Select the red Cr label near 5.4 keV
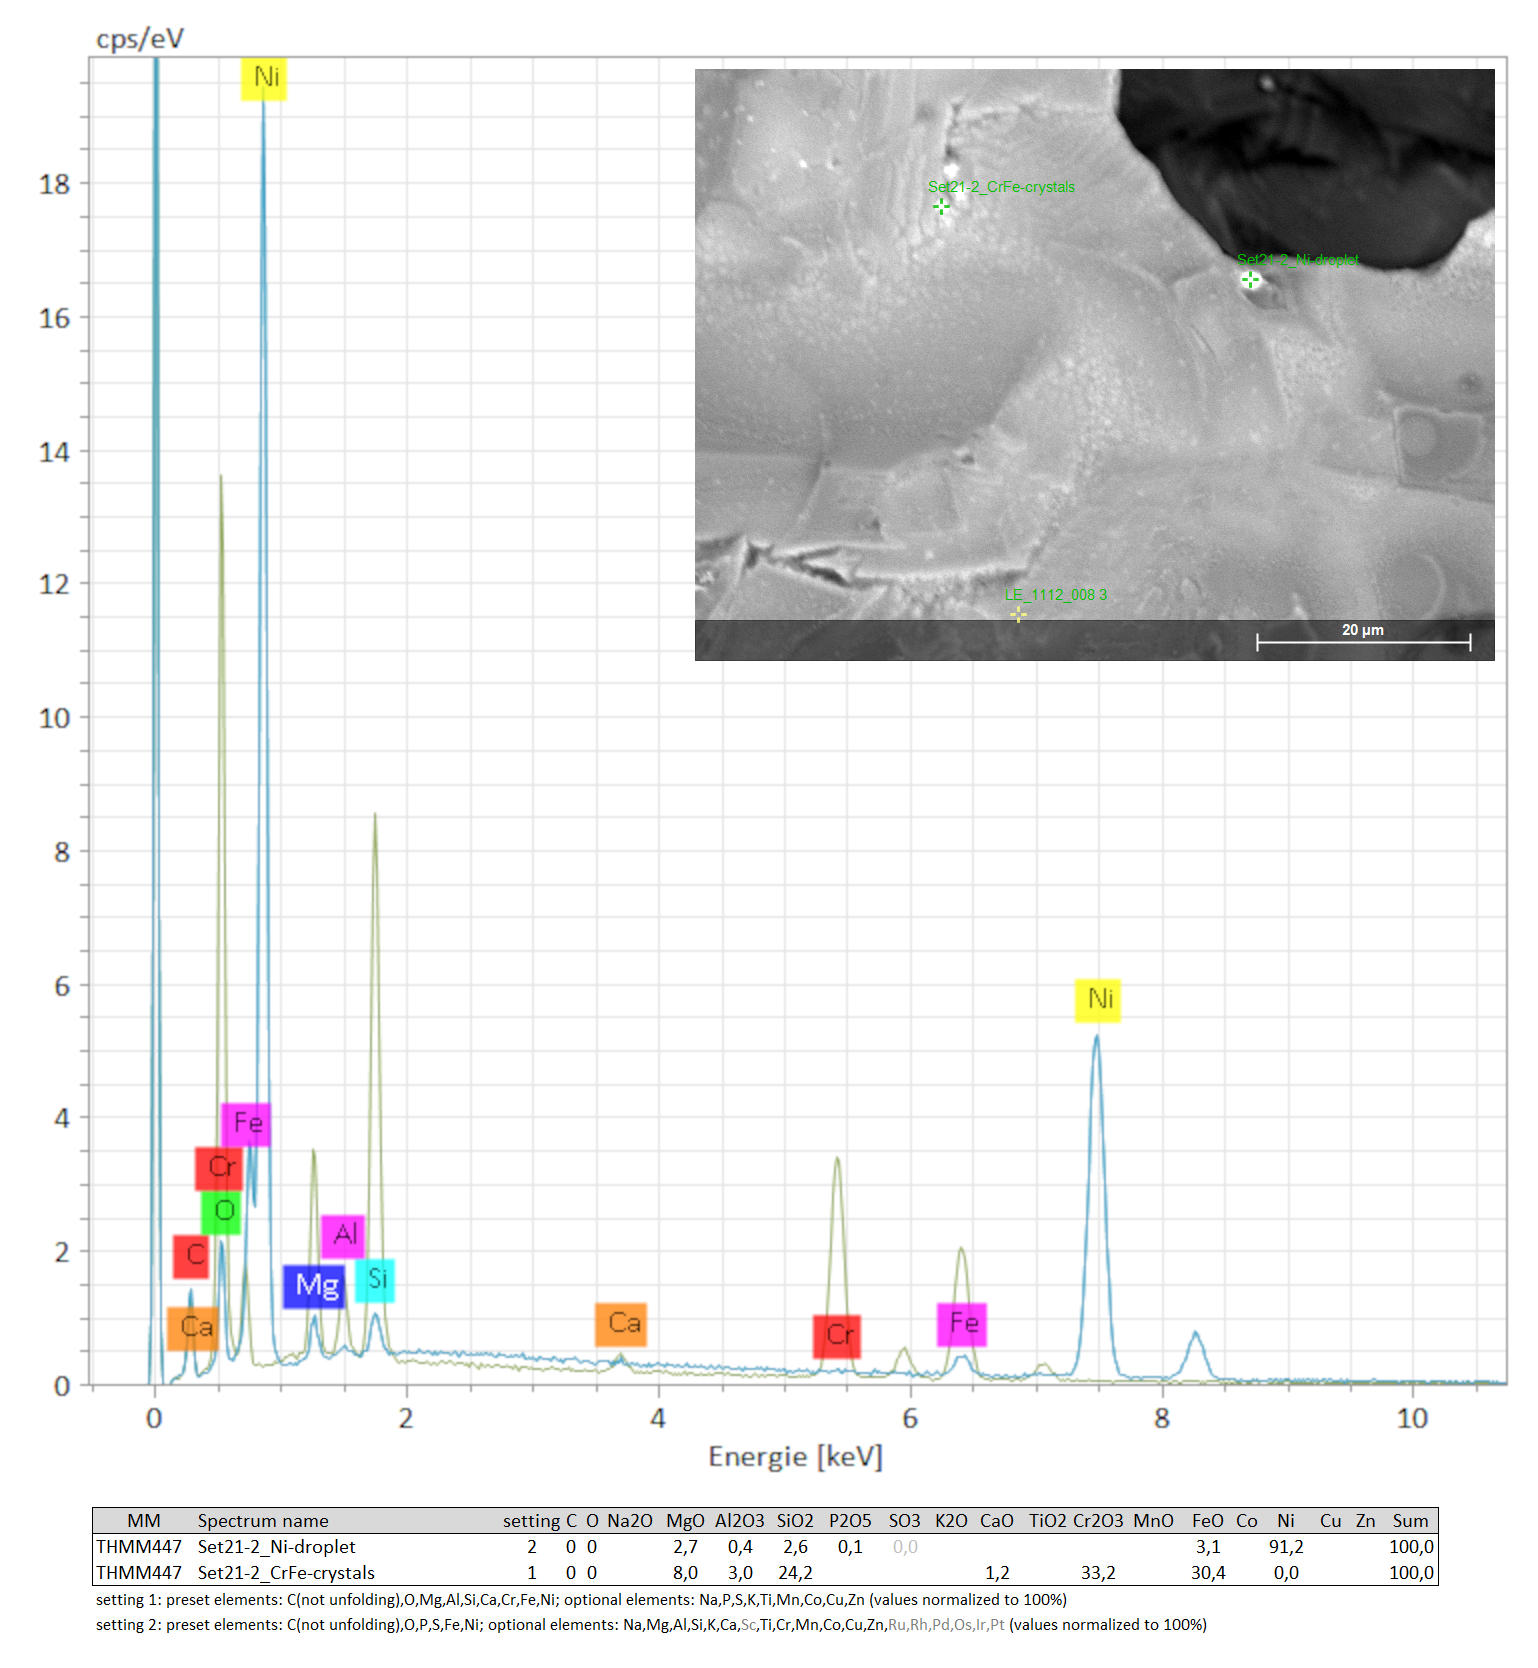The height and width of the screenshot is (1668, 1538). pyautogui.click(x=837, y=1335)
